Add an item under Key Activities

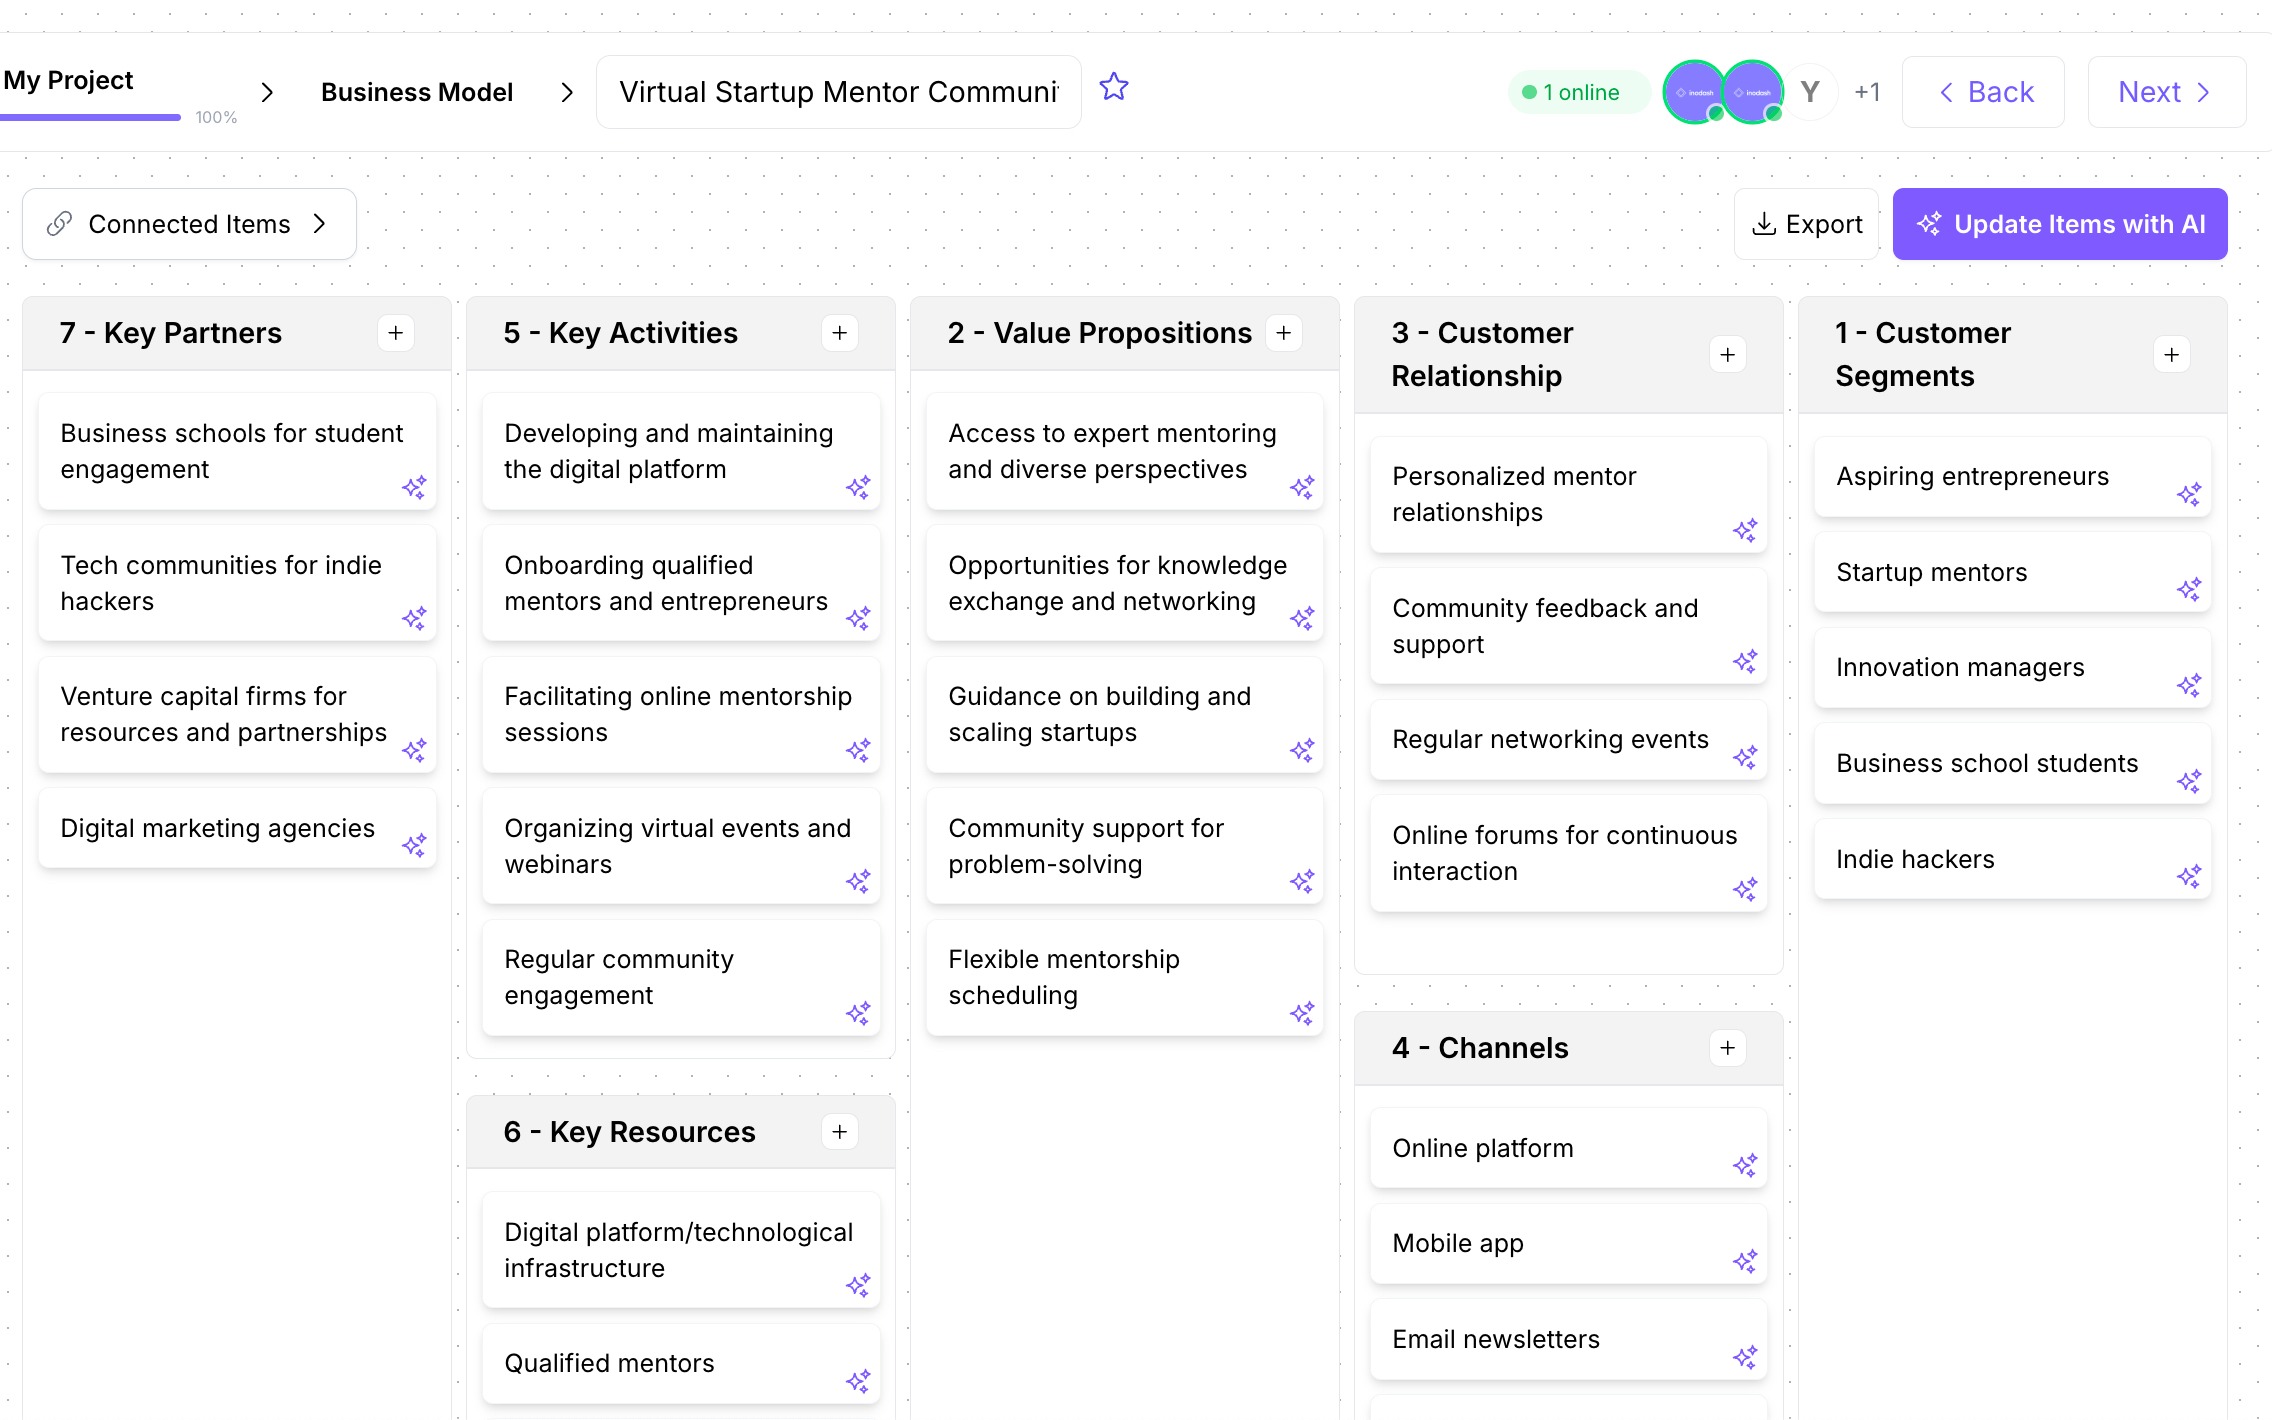(840, 333)
